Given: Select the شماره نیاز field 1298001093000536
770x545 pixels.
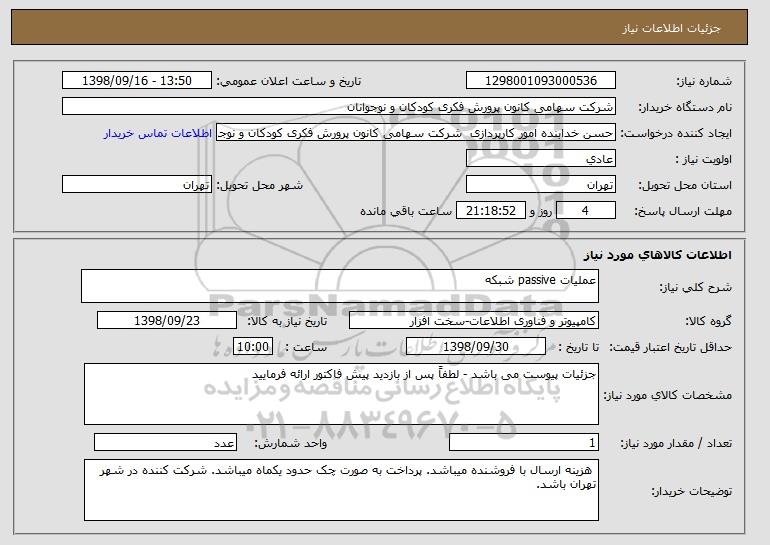Looking at the screenshot, I should click(541, 81).
